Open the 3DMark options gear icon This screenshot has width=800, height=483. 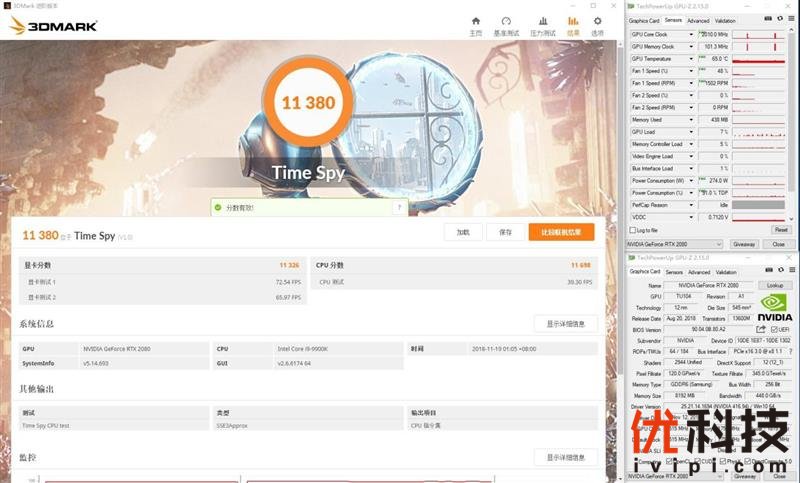click(597, 21)
